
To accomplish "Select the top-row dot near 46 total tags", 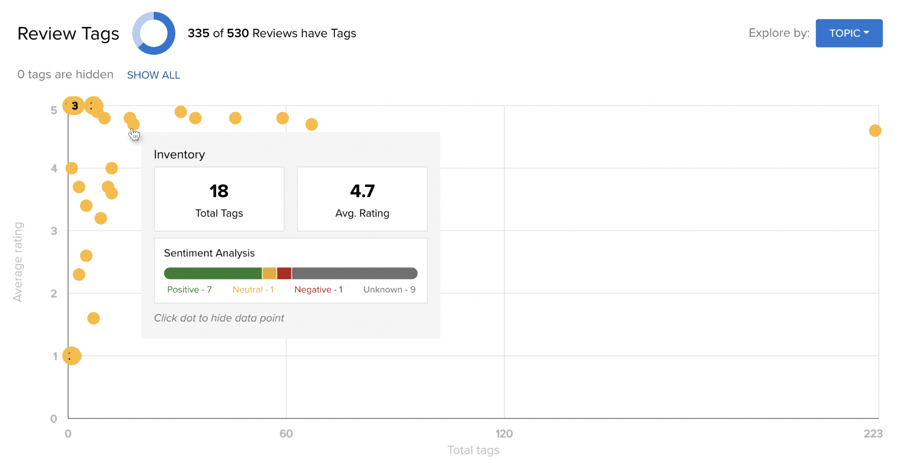I will pyautogui.click(x=235, y=118).
